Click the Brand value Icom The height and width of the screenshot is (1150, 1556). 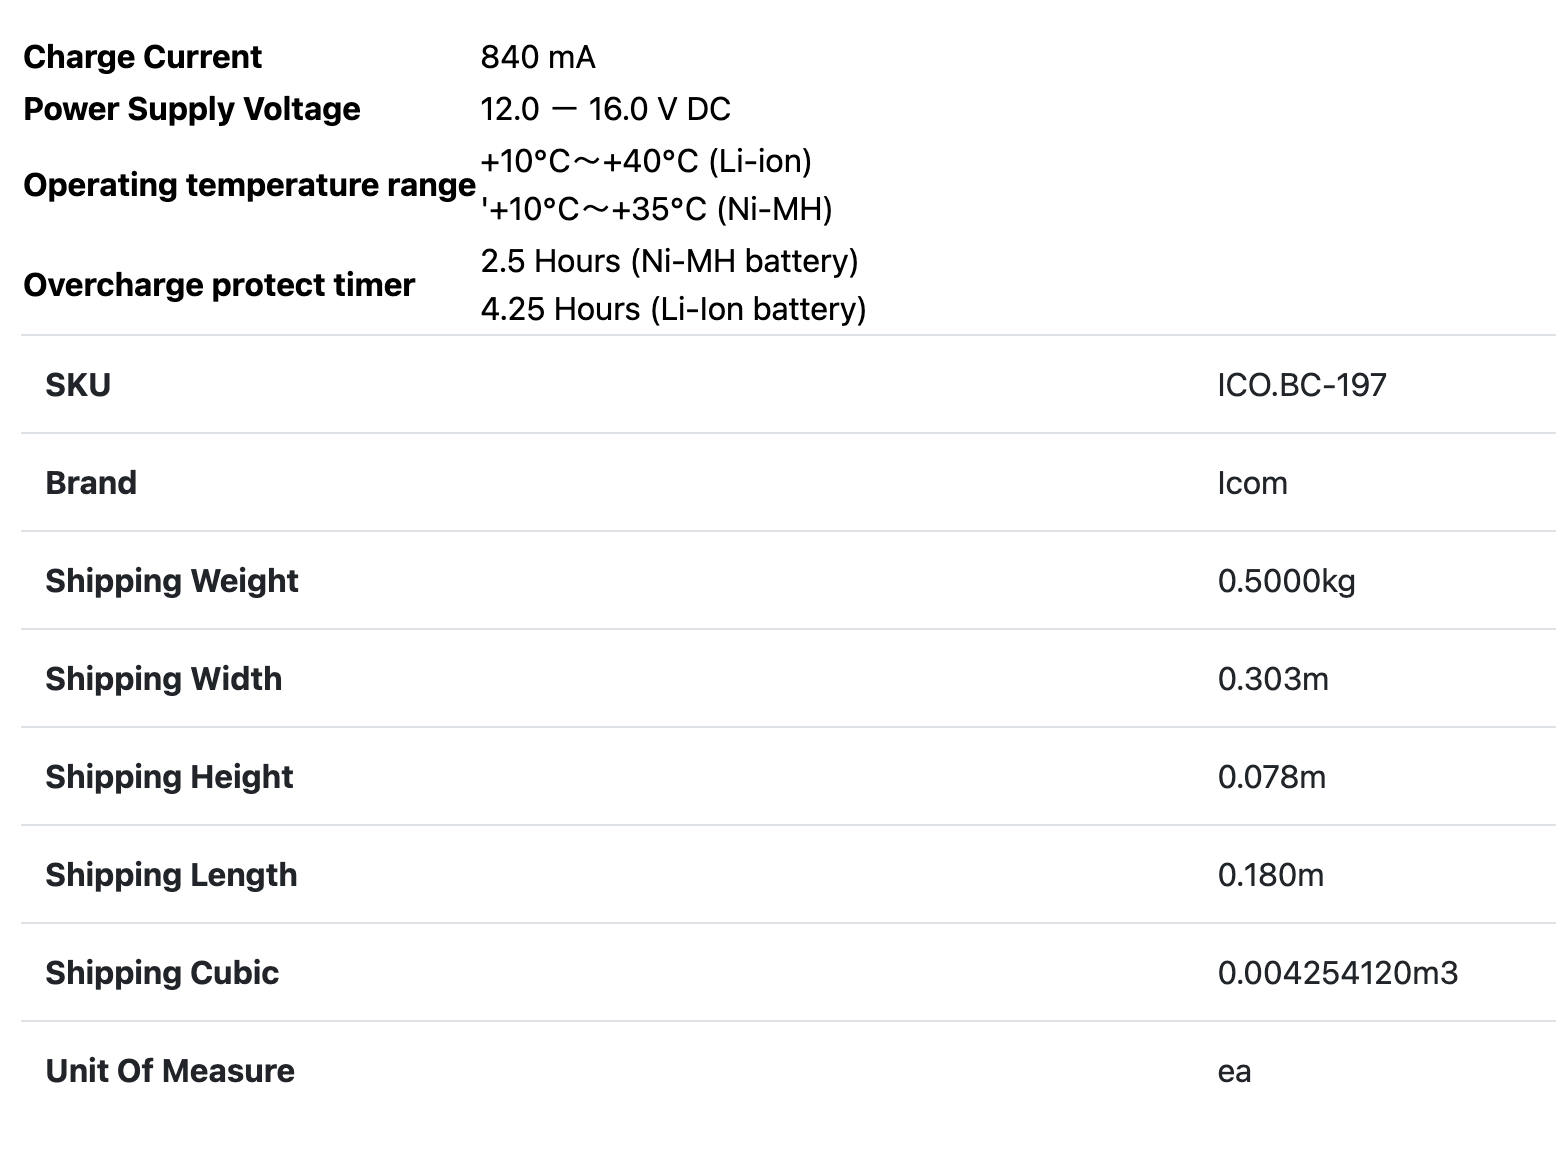[1252, 483]
